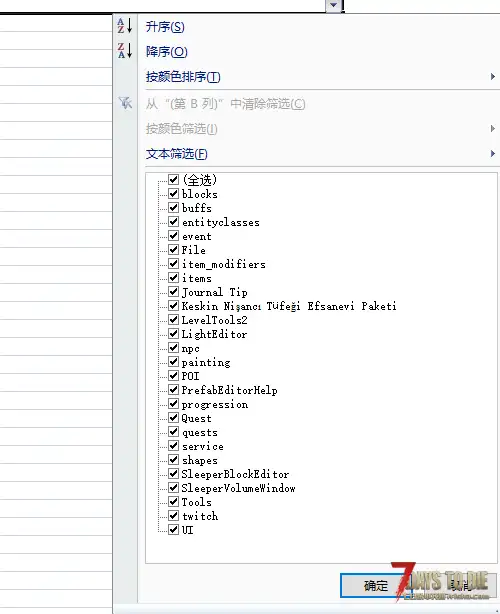
Task: Uncheck the progression checkbox
Action: 173,404
